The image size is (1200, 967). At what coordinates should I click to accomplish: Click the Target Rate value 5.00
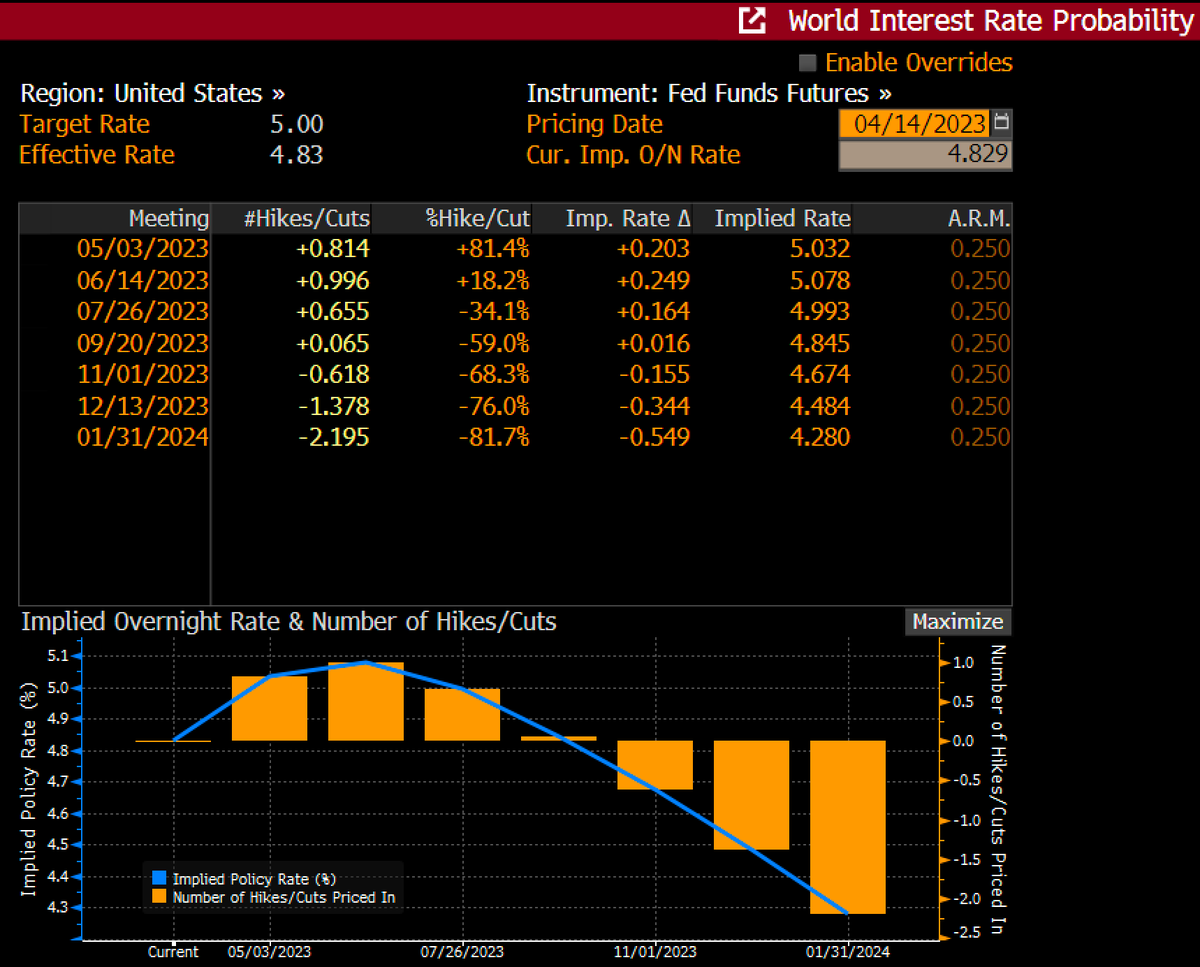coord(297,124)
